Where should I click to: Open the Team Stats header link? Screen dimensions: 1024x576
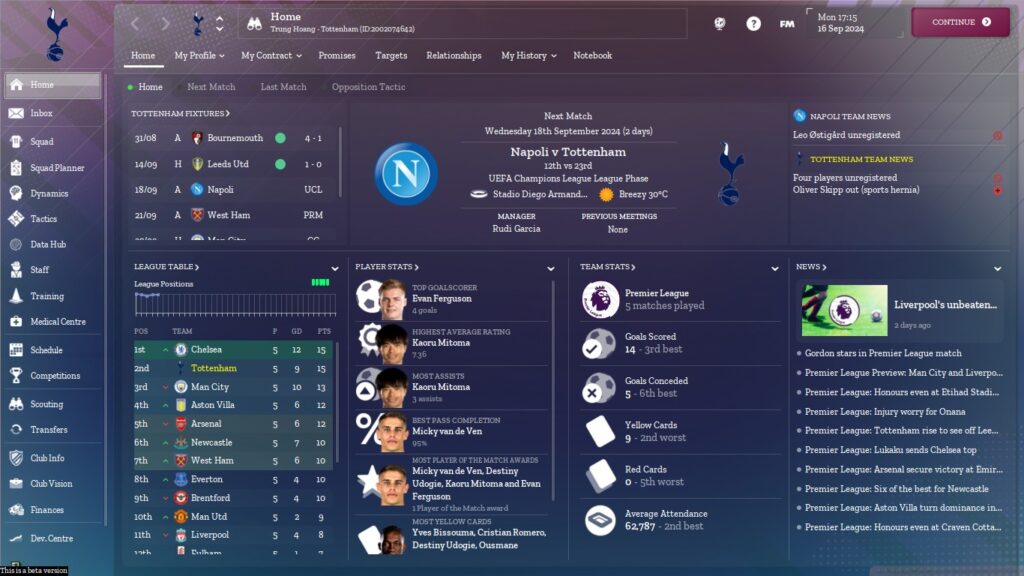607,267
